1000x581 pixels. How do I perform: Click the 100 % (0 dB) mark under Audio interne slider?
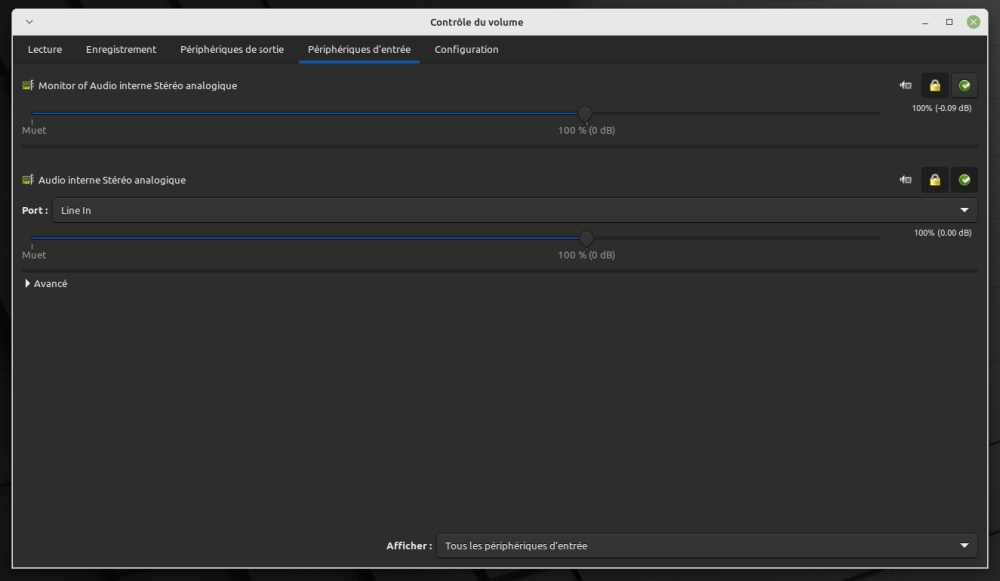pos(587,255)
